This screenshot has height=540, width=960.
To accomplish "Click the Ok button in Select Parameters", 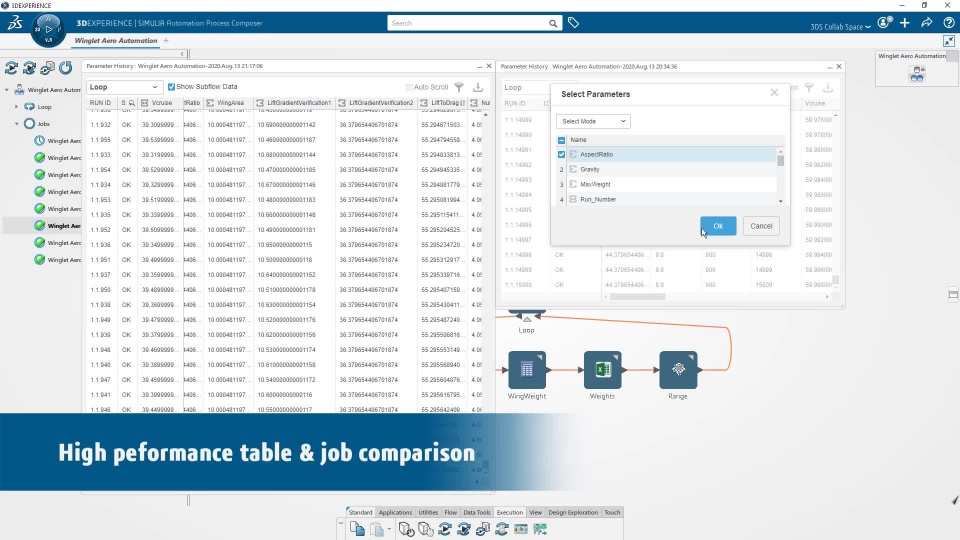I will click(x=718, y=226).
